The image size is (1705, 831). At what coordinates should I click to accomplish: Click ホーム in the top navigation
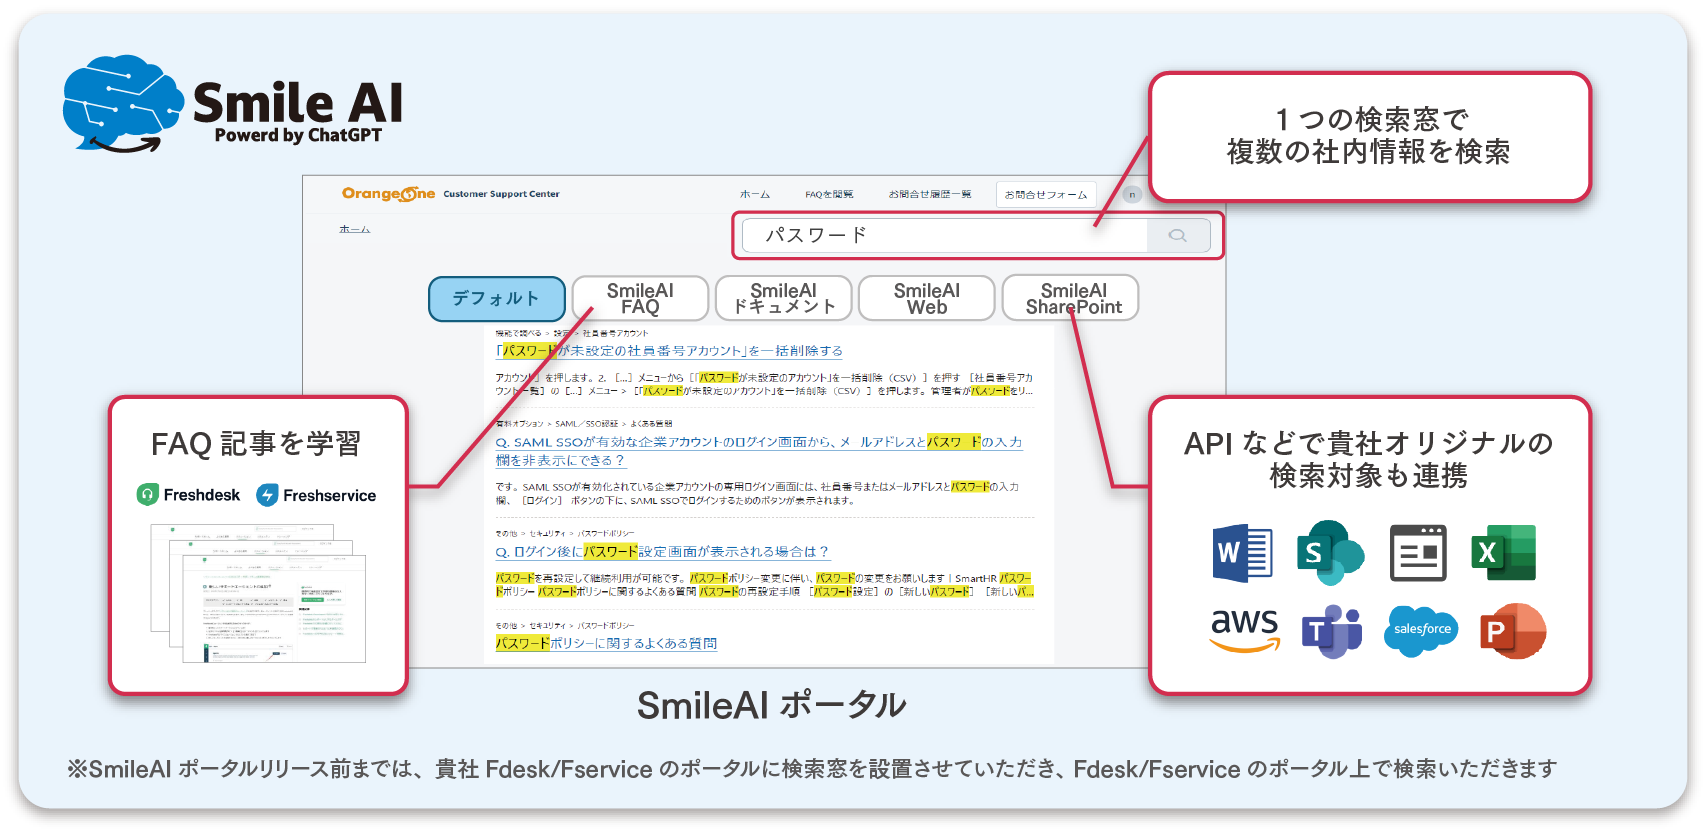pyautogui.click(x=755, y=195)
